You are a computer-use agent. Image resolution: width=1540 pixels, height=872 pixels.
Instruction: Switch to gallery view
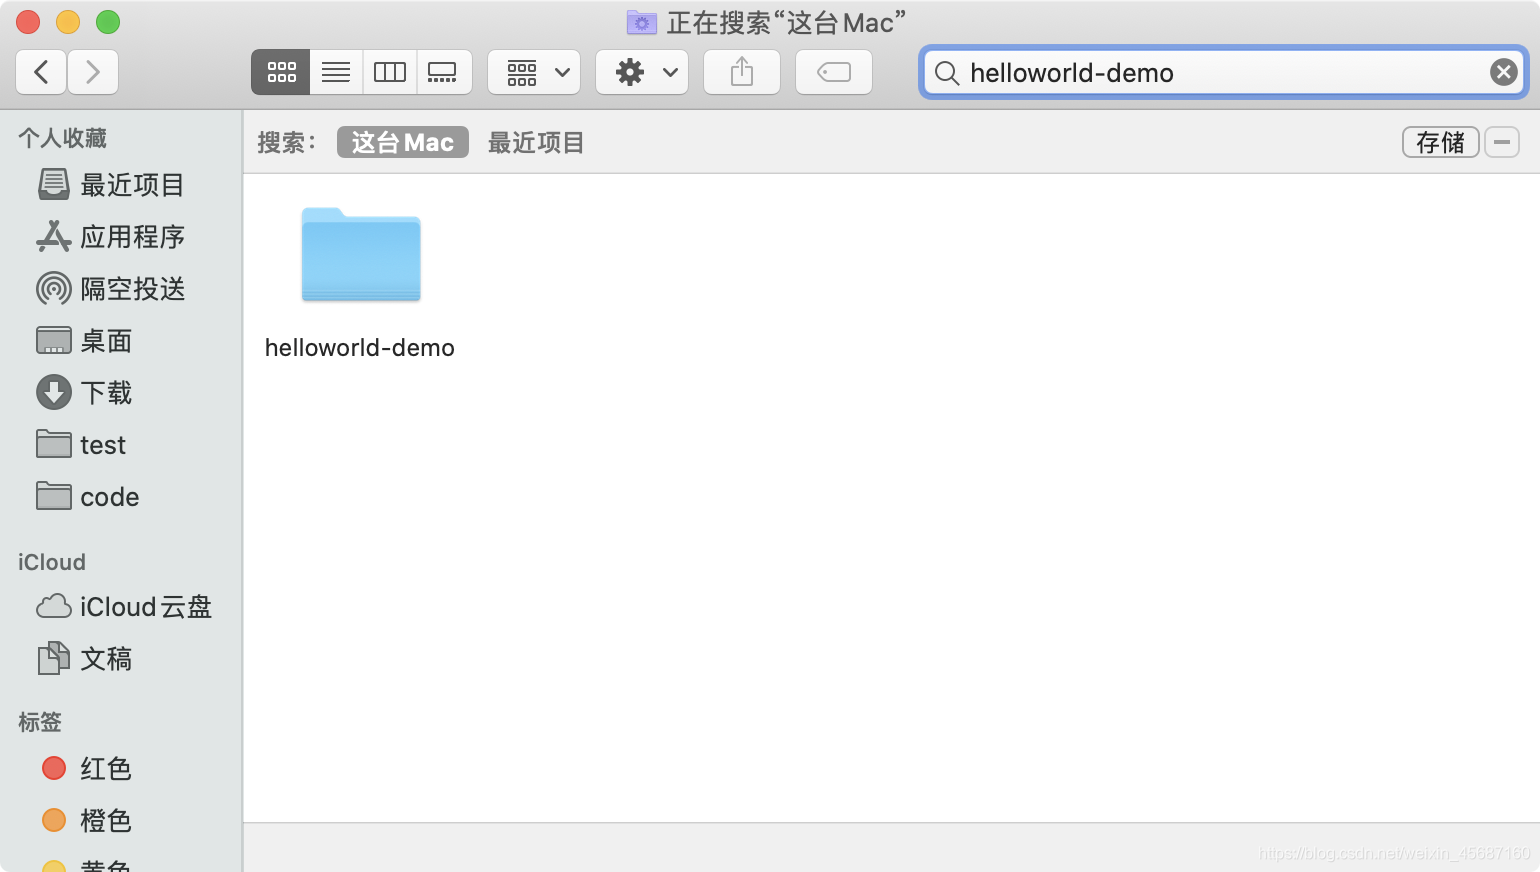pyautogui.click(x=444, y=72)
